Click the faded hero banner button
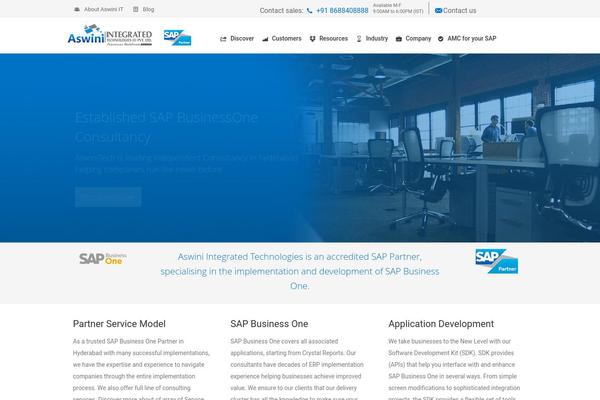This screenshot has width=600, height=400. coord(108,197)
